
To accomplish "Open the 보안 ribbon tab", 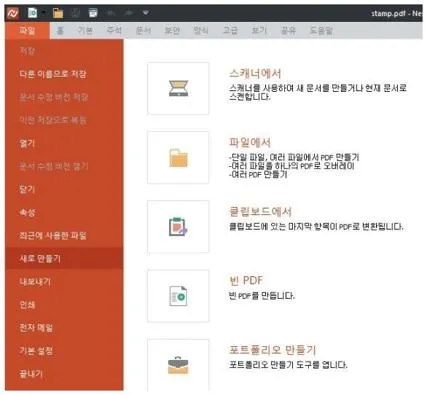I will (x=172, y=31).
